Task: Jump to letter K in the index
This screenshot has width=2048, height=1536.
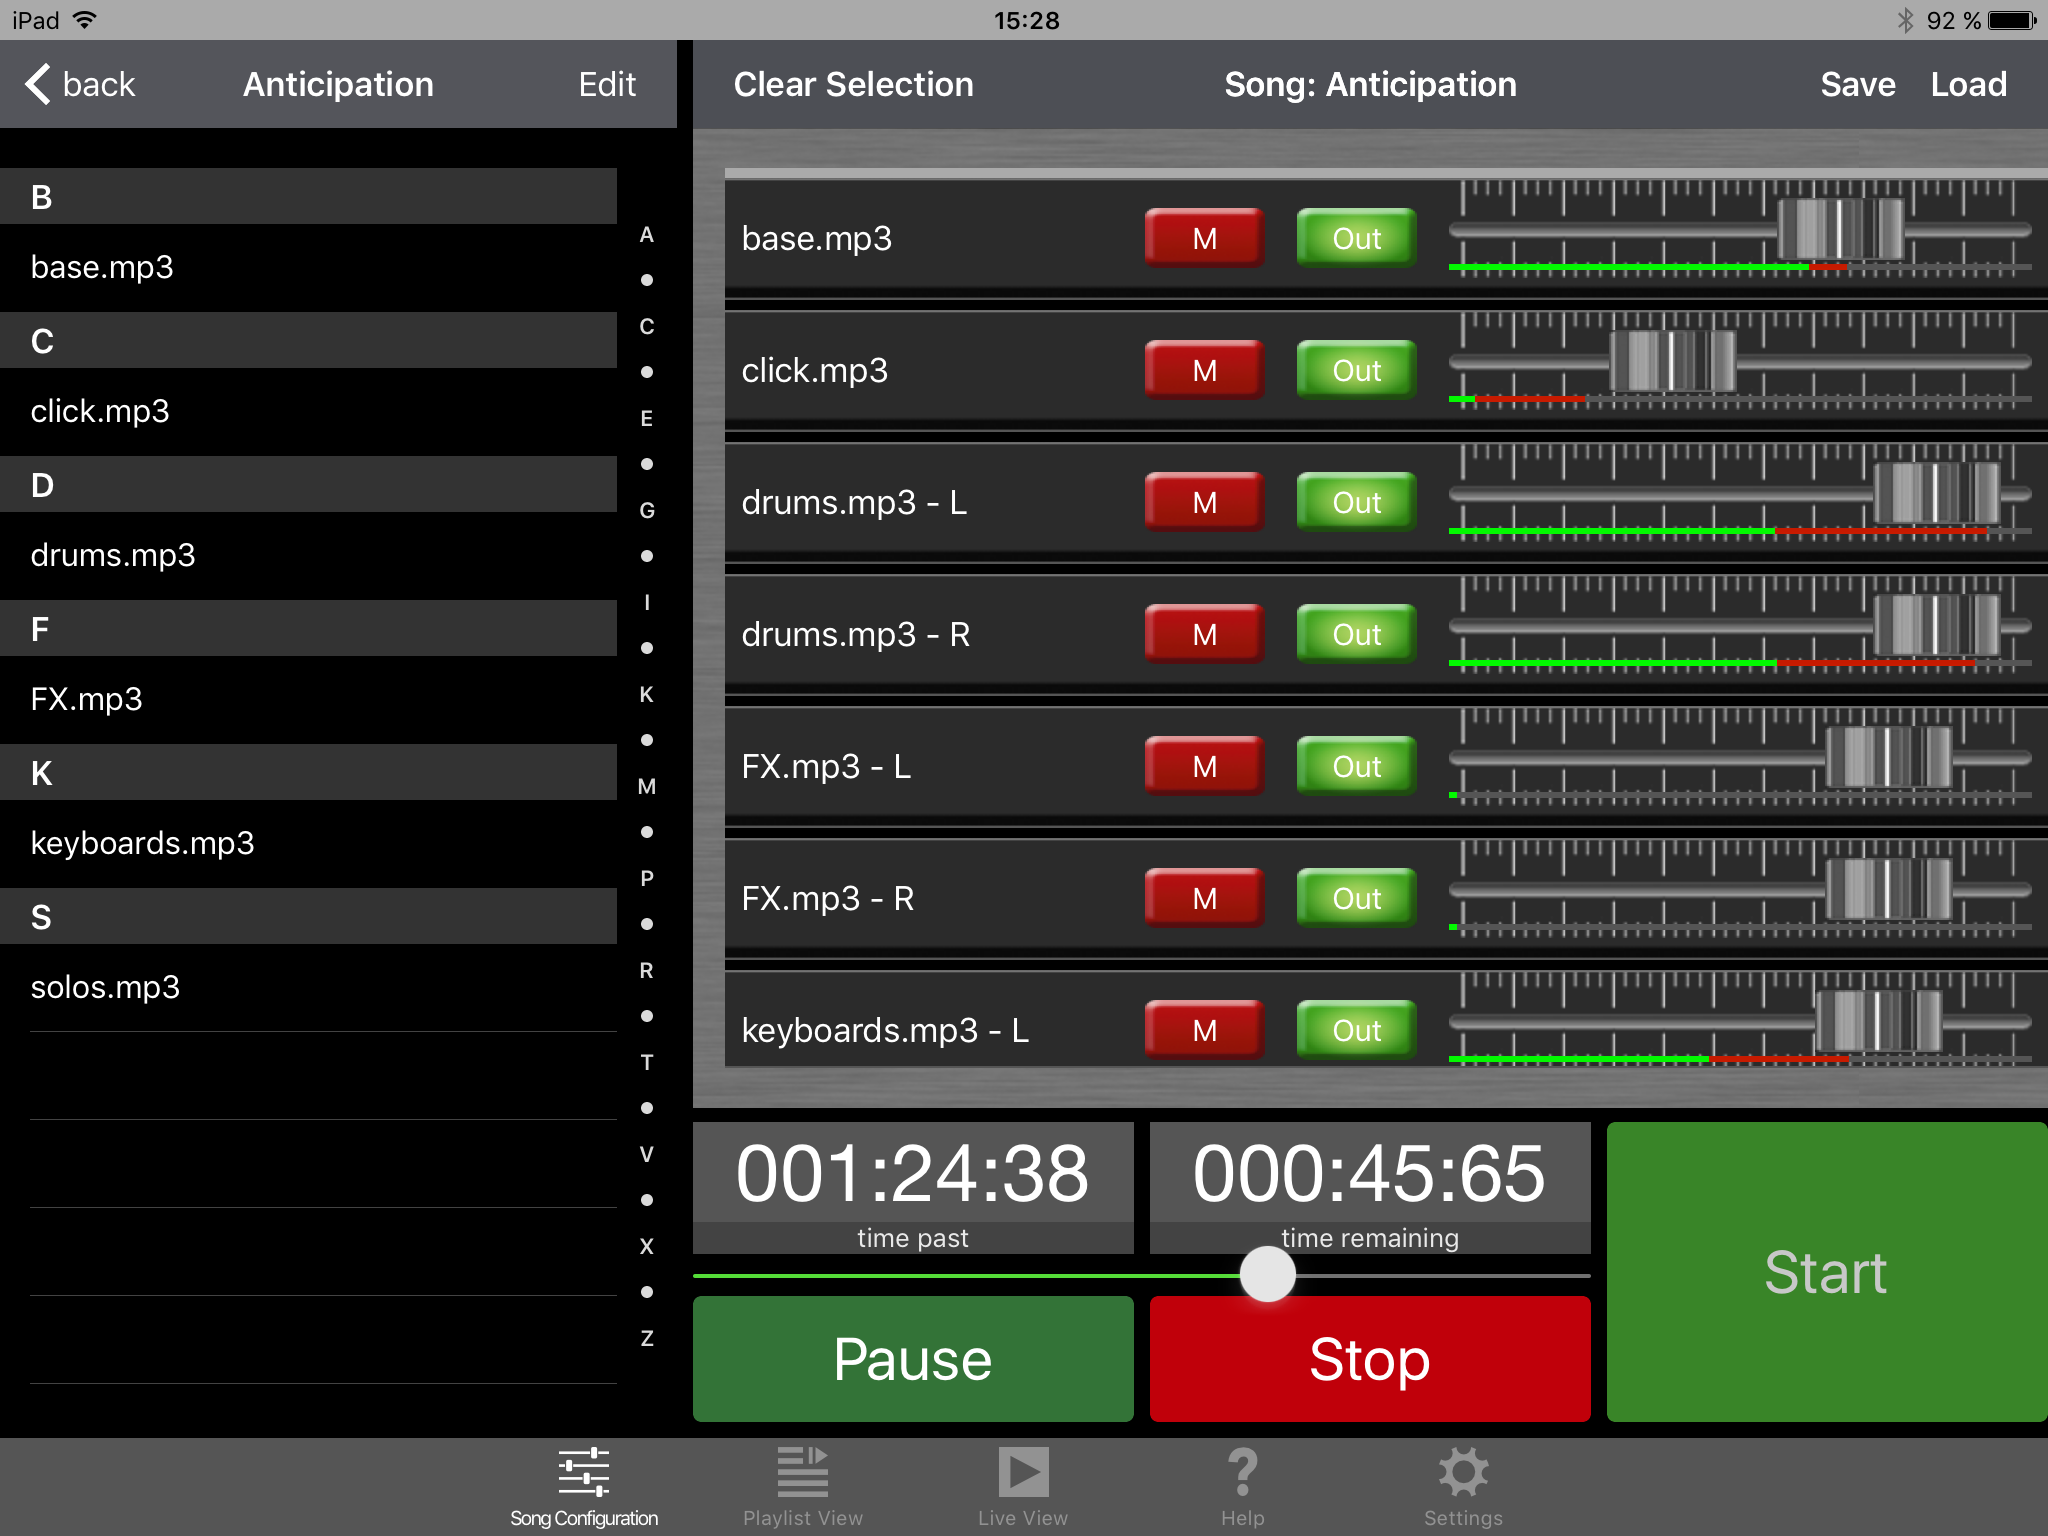Action: tap(646, 694)
